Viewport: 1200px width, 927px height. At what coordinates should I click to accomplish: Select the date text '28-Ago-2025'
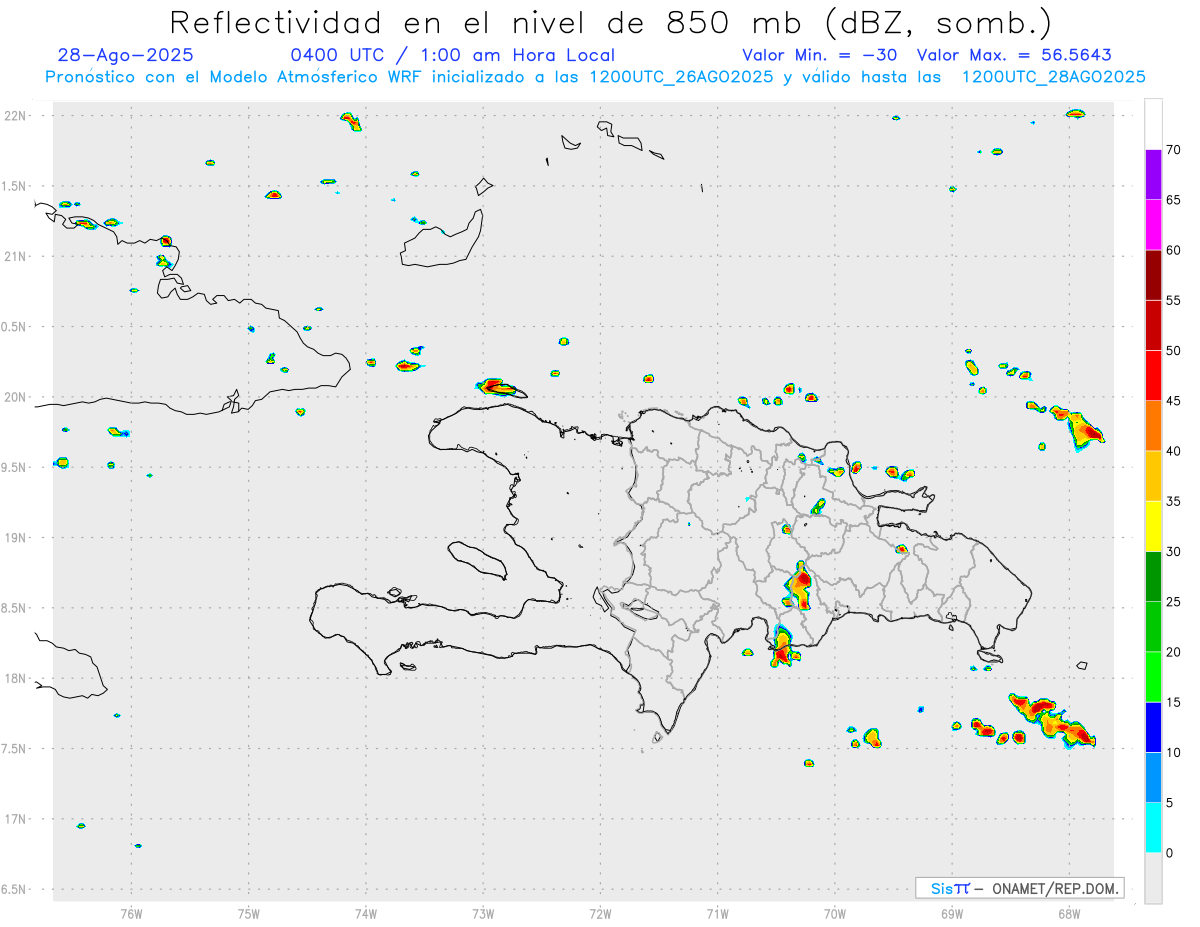pyautogui.click(x=126, y=55)
